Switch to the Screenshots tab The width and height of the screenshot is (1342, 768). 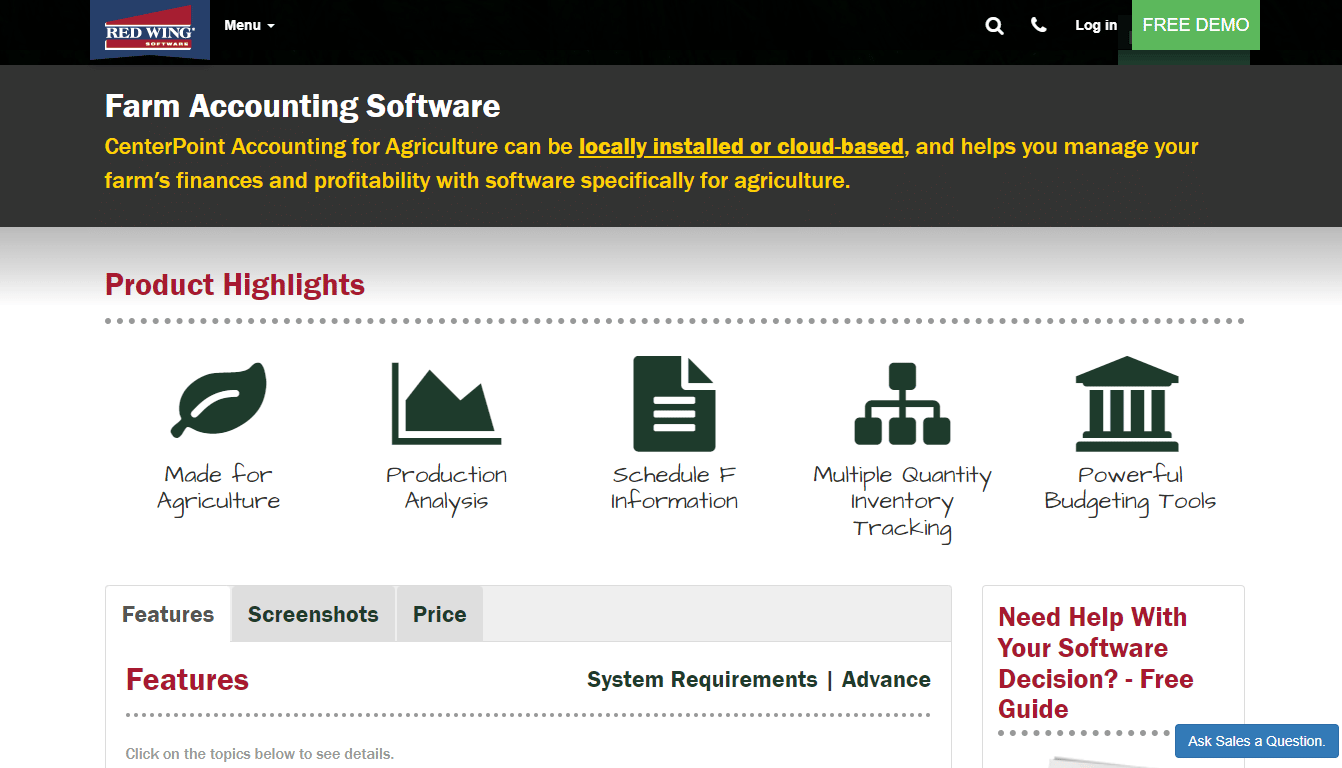coord(313,614)
